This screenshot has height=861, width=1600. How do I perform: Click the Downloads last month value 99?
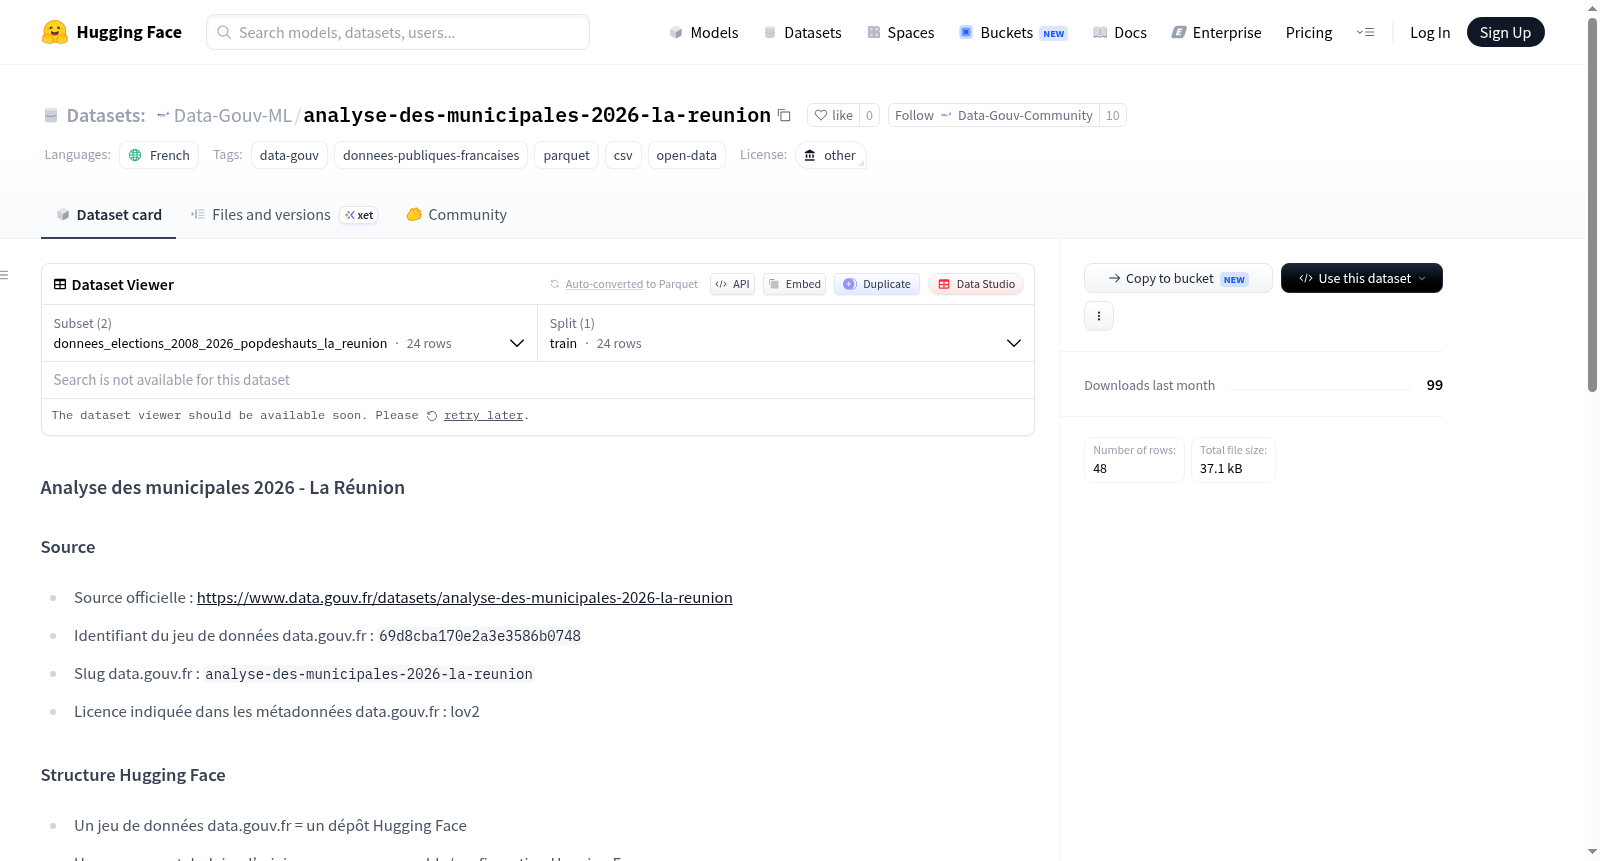1434,385
